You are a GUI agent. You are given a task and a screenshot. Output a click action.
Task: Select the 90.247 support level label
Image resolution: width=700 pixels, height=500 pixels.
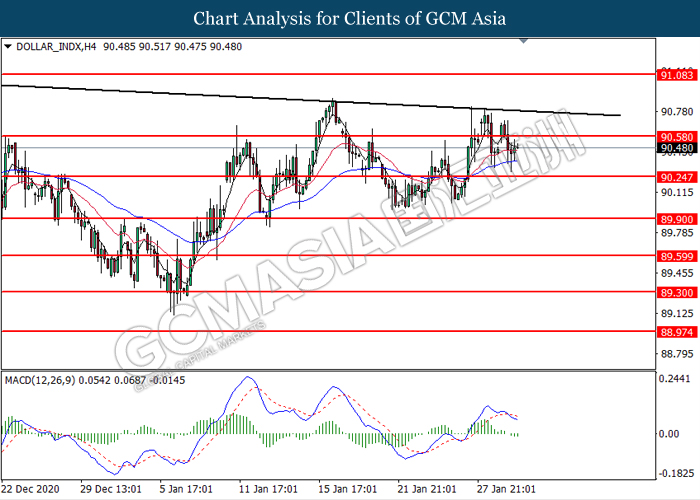click(x=677, y=177)
